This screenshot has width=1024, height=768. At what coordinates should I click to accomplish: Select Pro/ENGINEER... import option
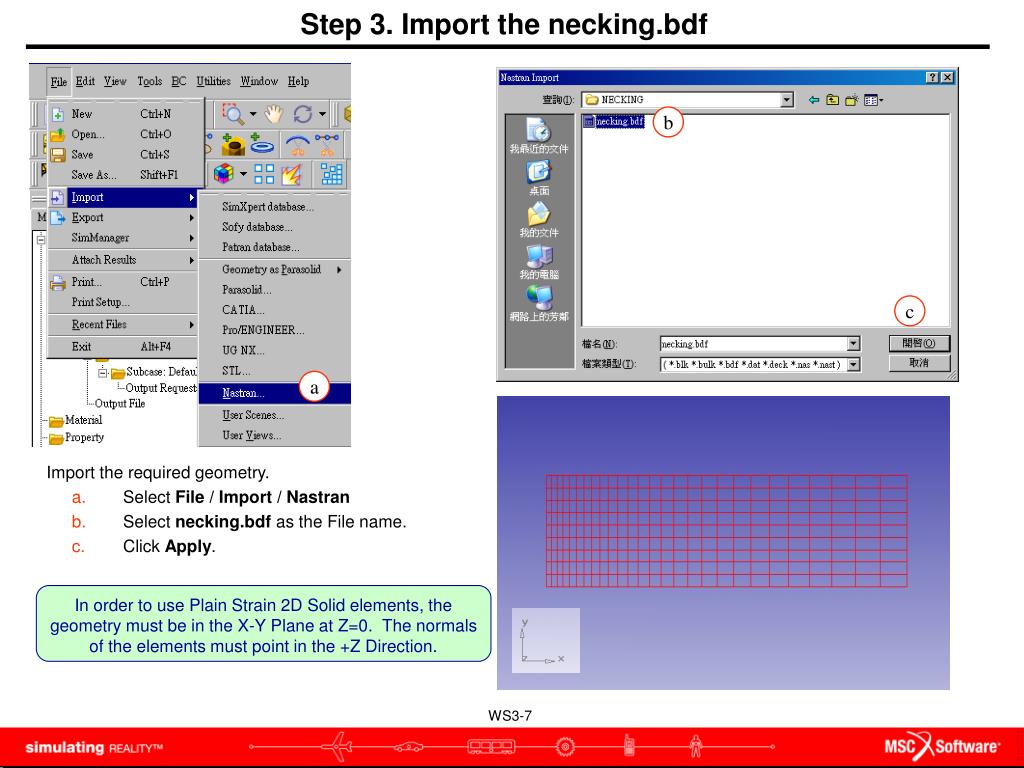275,330
